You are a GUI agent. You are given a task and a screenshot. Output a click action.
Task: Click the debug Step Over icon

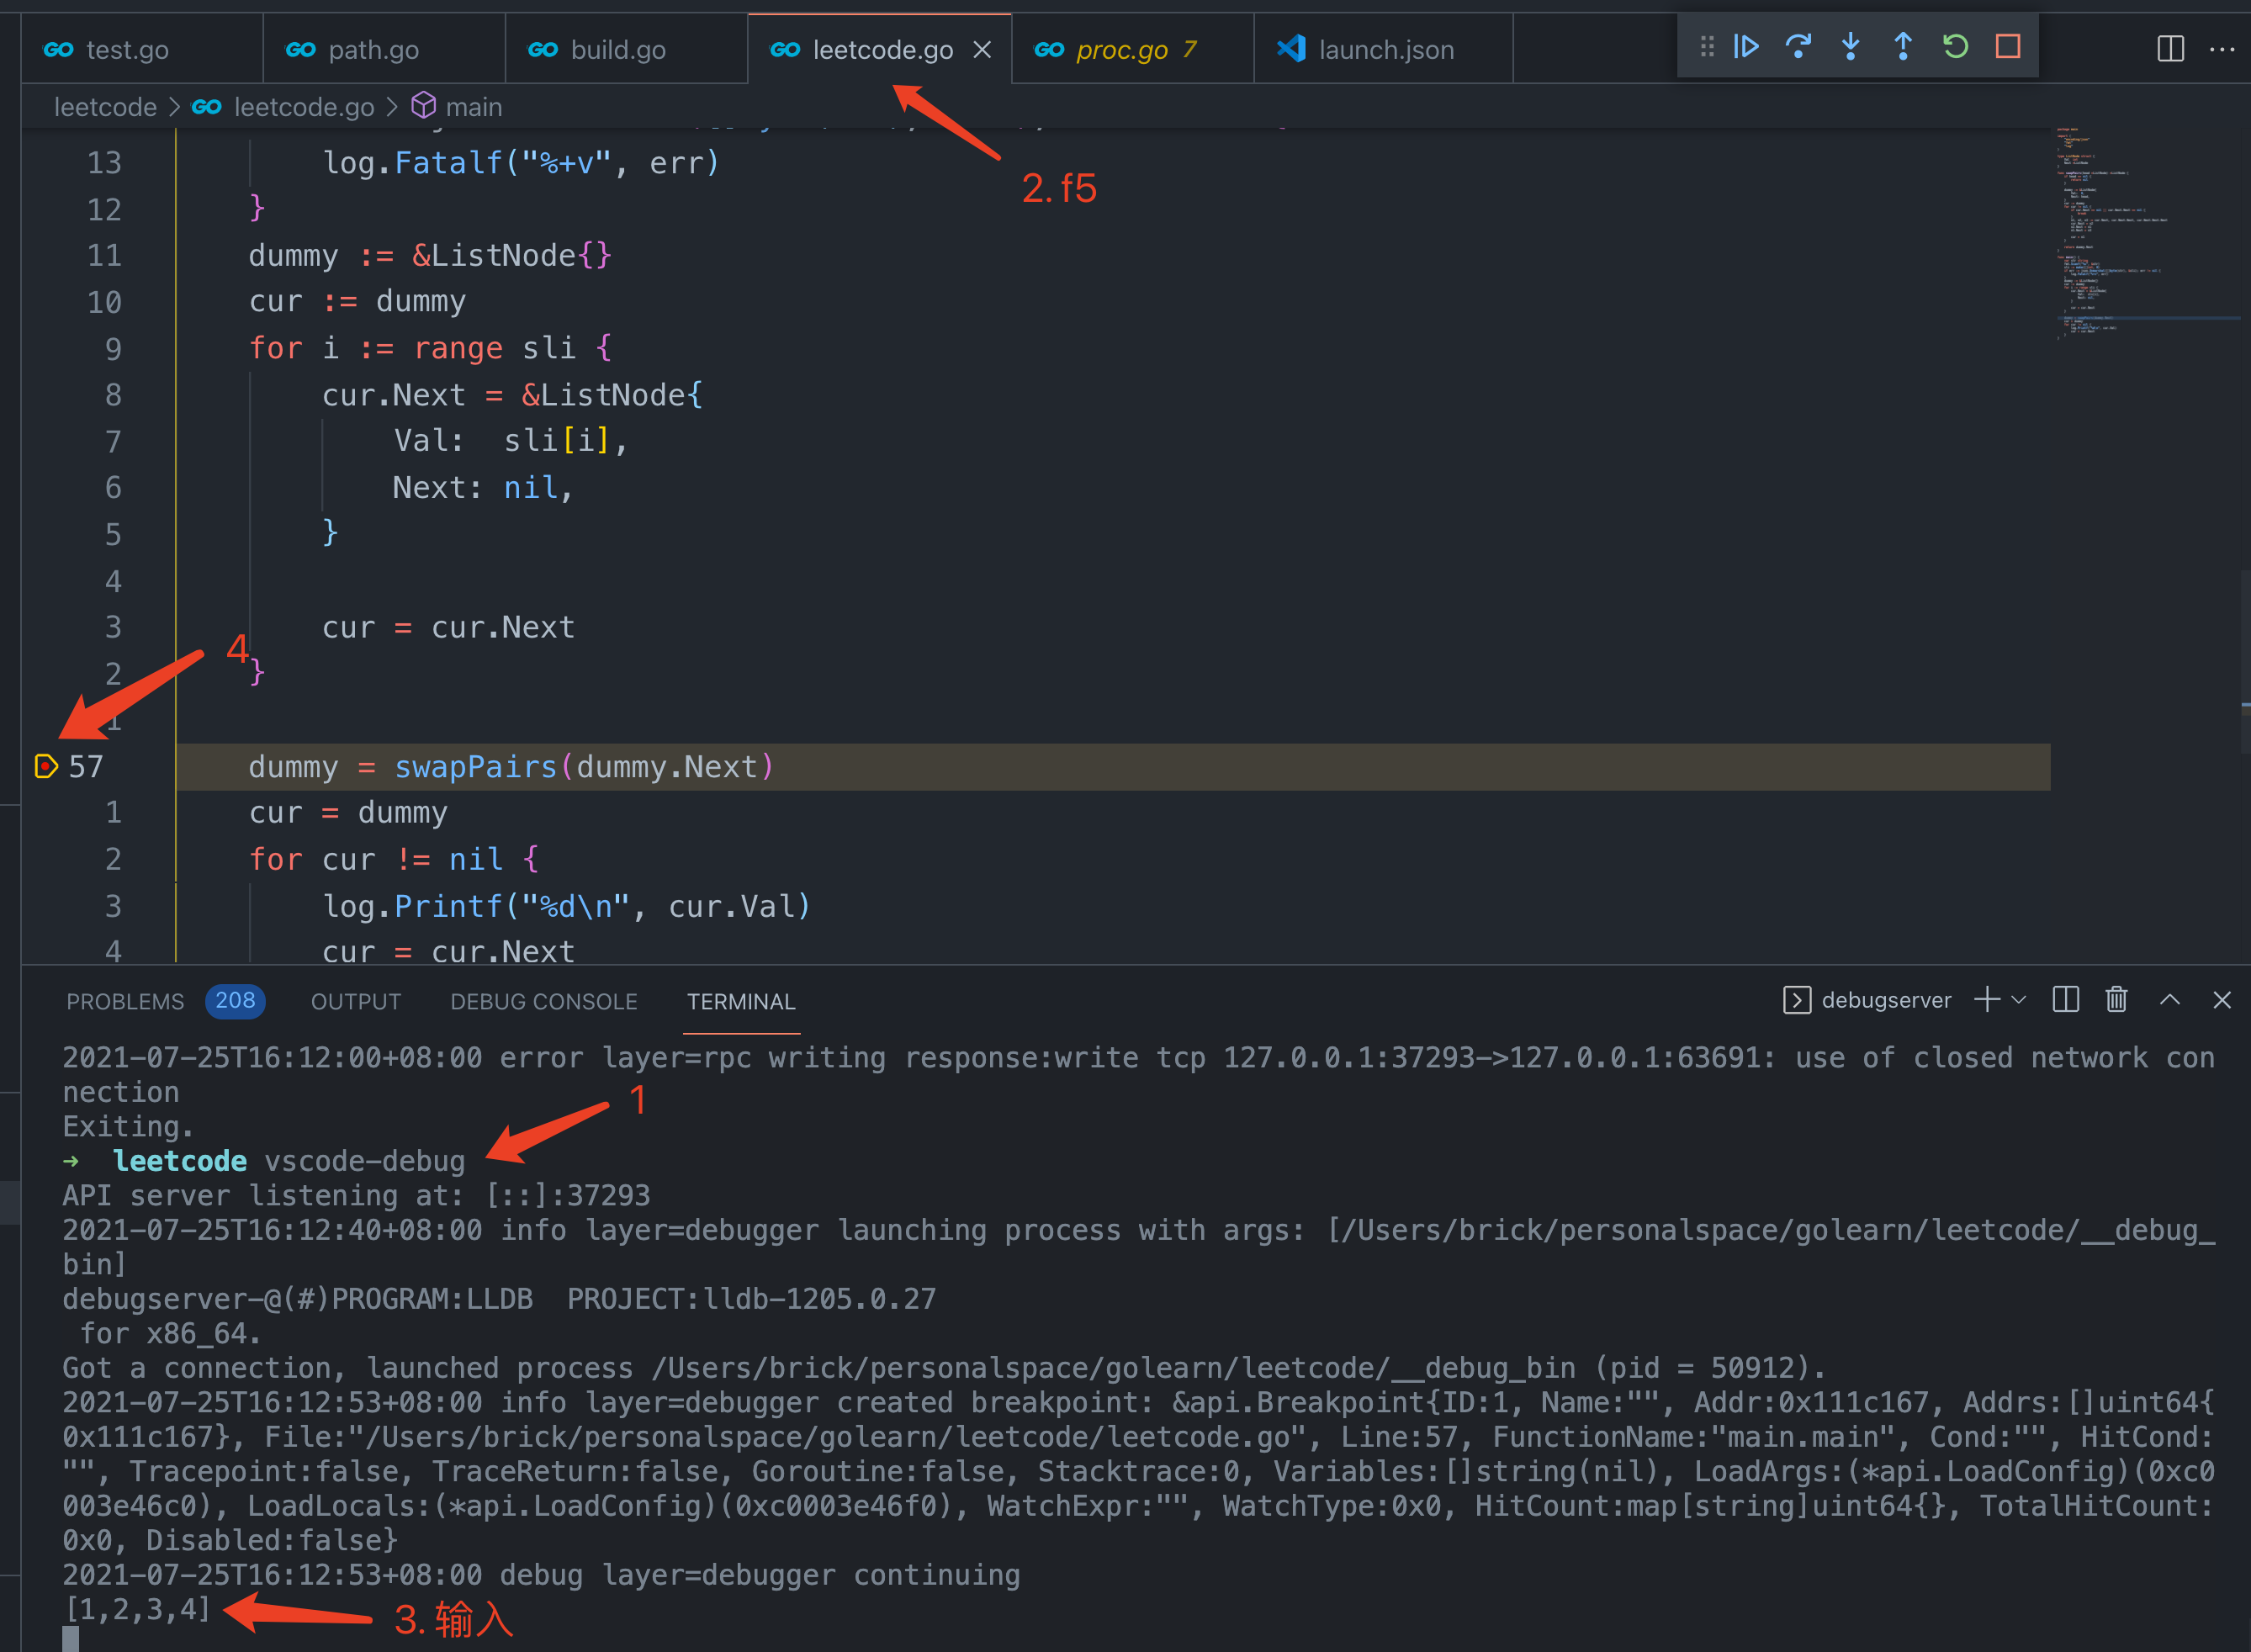click(x=1798, y=47)
